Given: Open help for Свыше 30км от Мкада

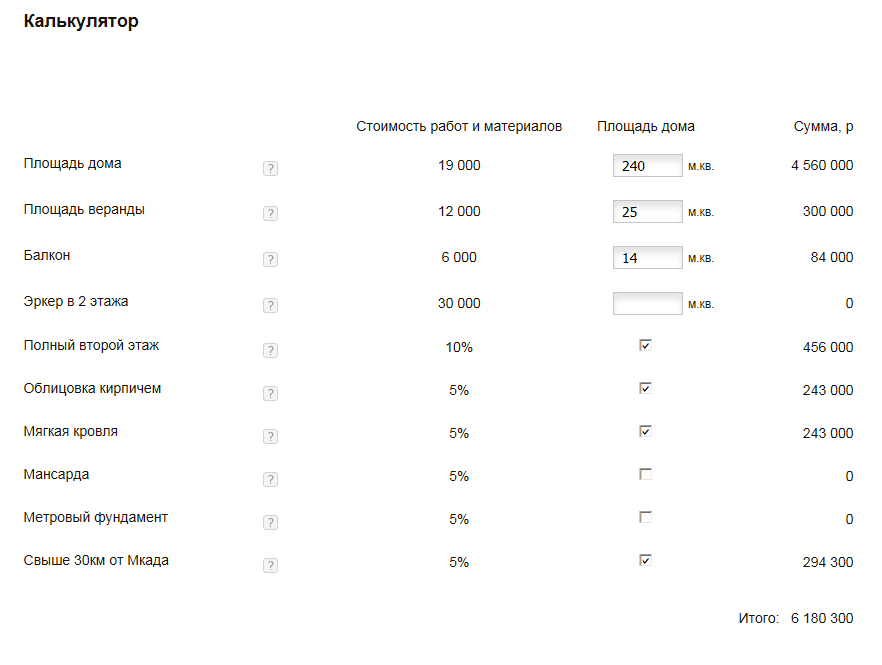Looking at the screenshot, I should [x=270, y=565].
